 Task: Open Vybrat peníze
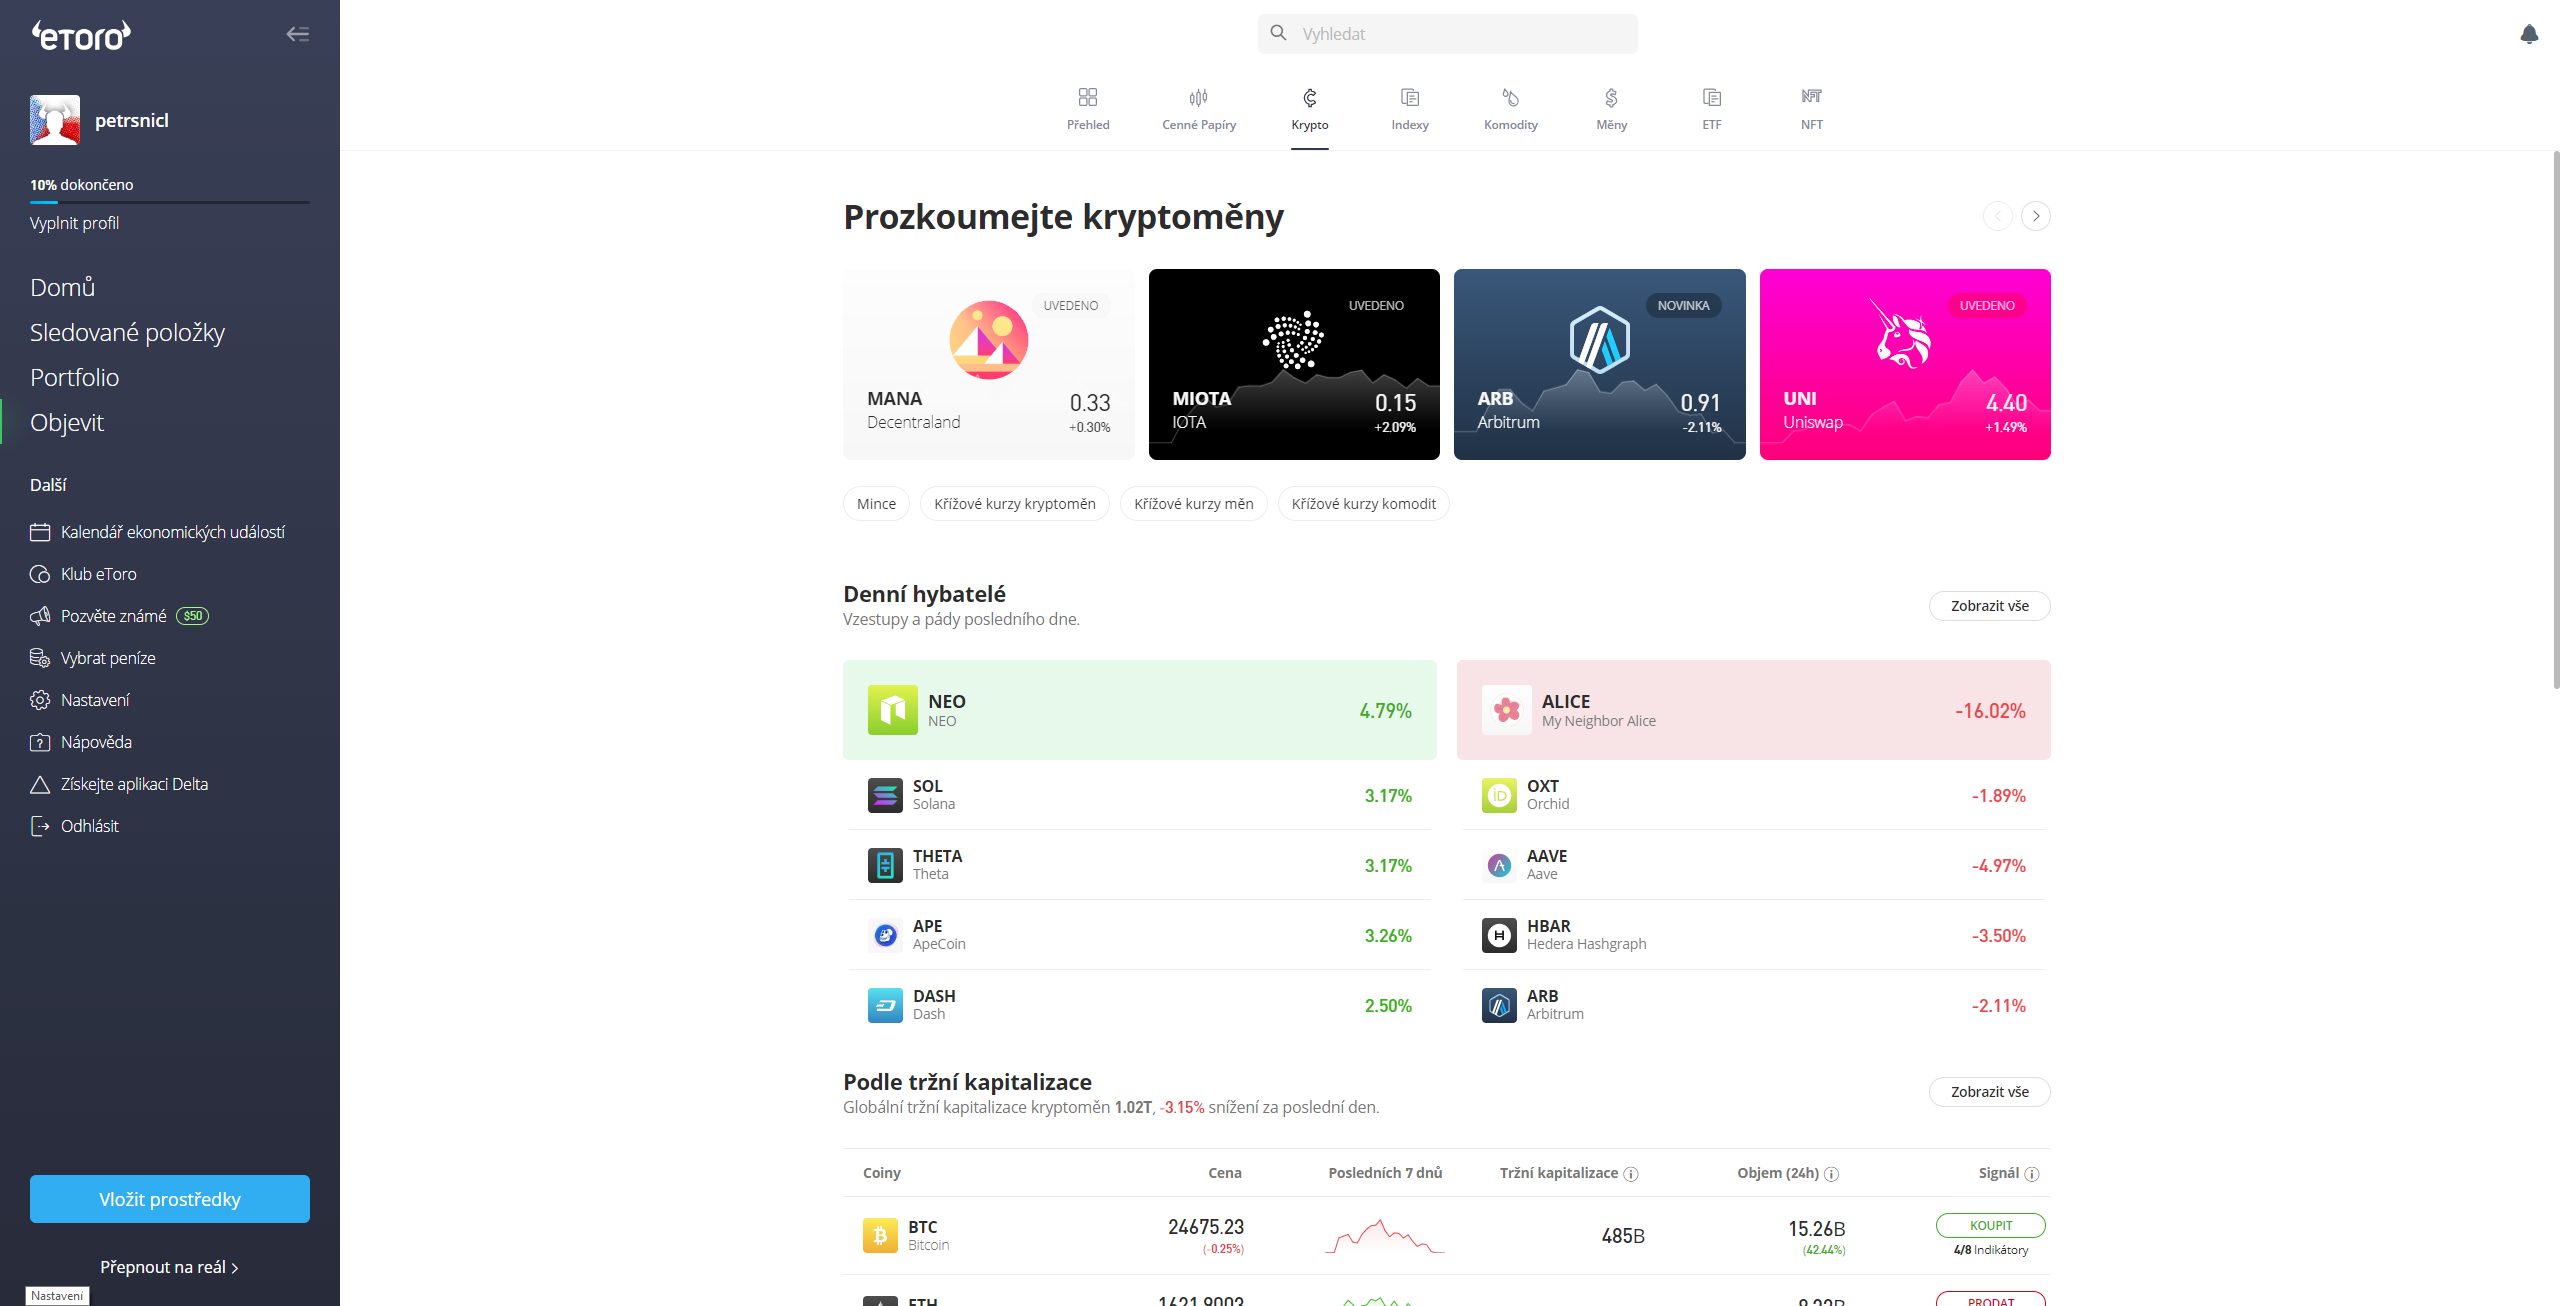pos(93,658)
